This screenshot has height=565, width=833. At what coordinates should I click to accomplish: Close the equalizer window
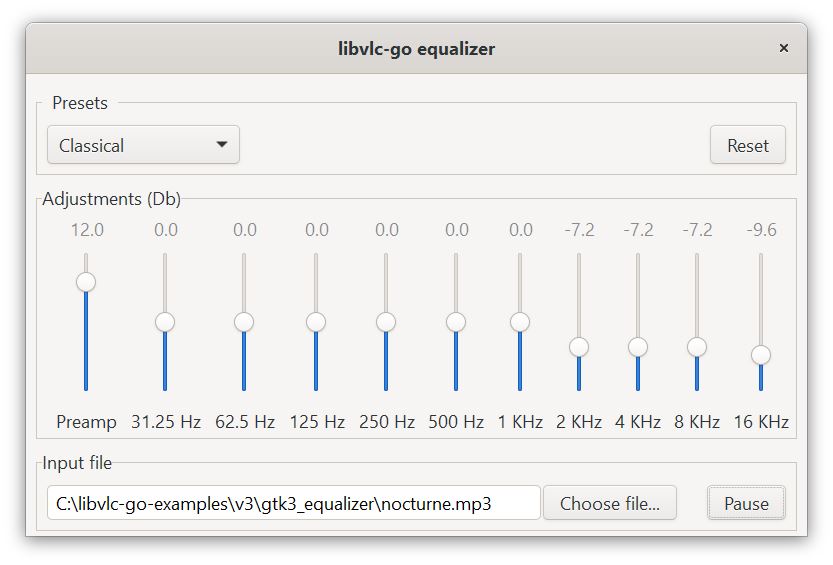(784, 48)
